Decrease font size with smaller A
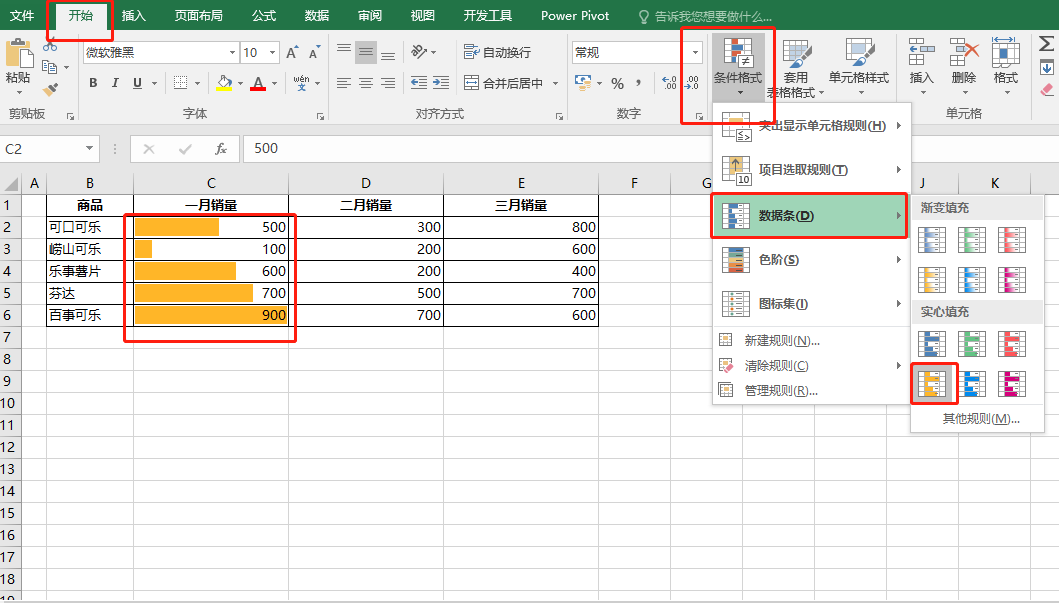Viewport: 1059px width, 603px height. pyautogui.click(x=314, y=53)
